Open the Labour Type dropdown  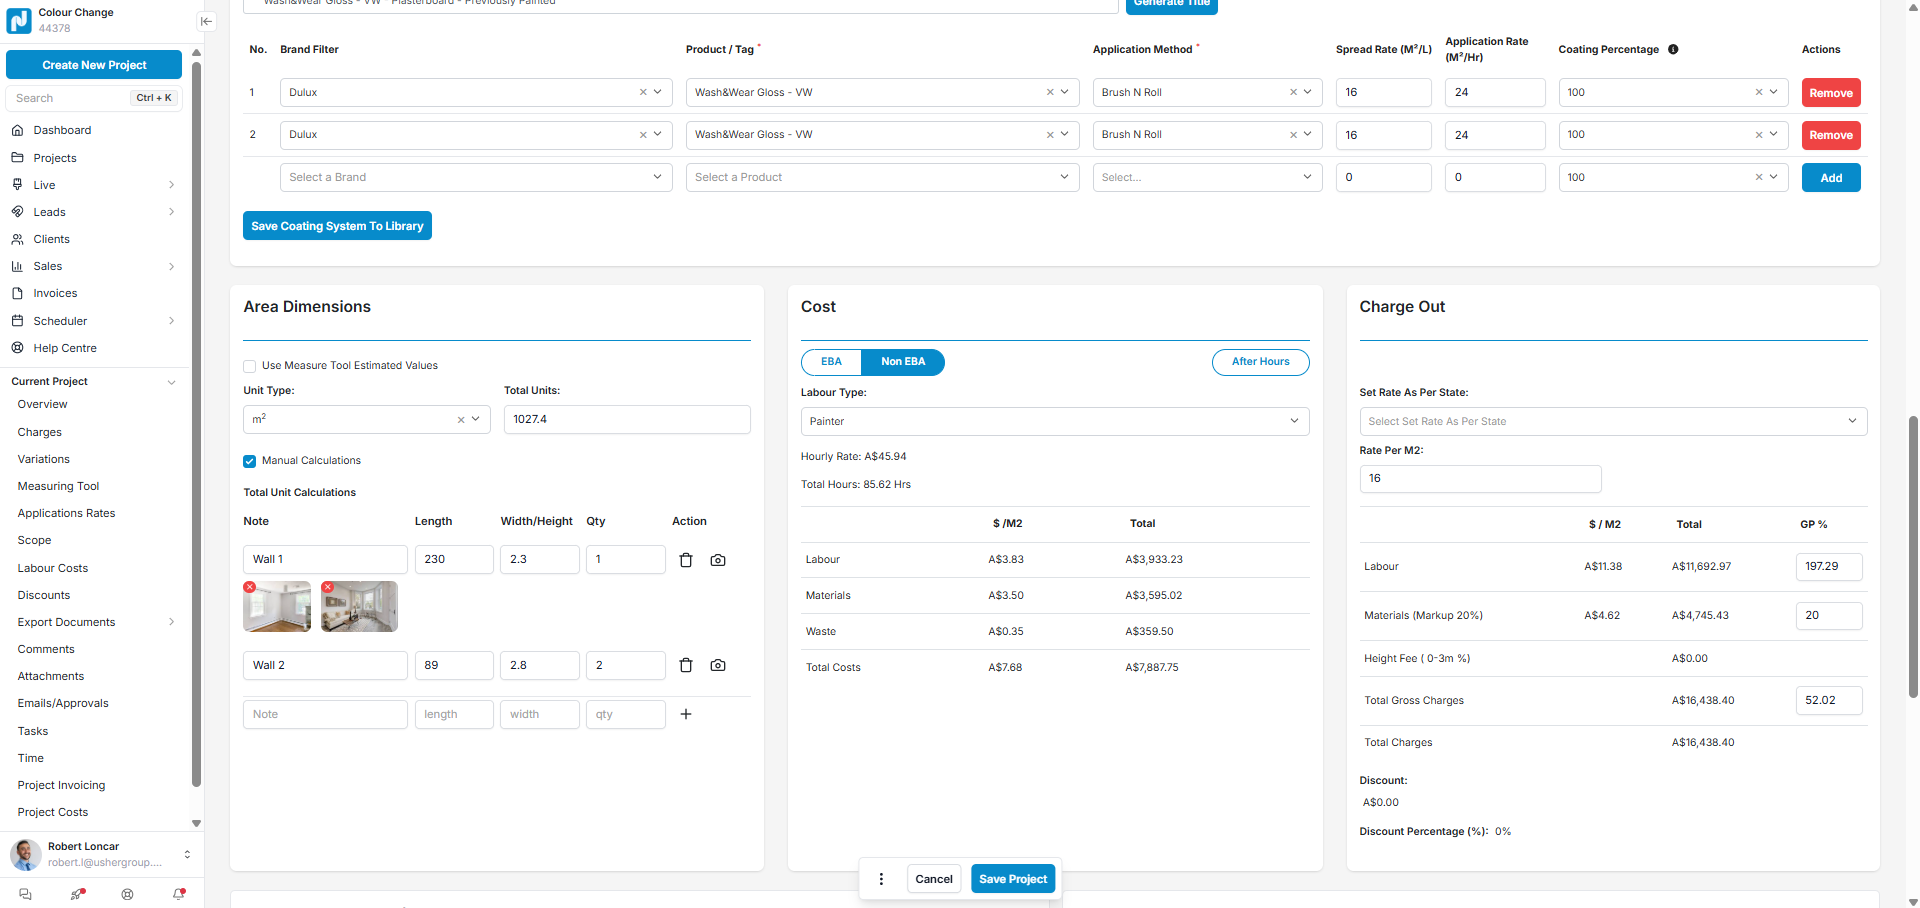click(x=1054, y=421)
